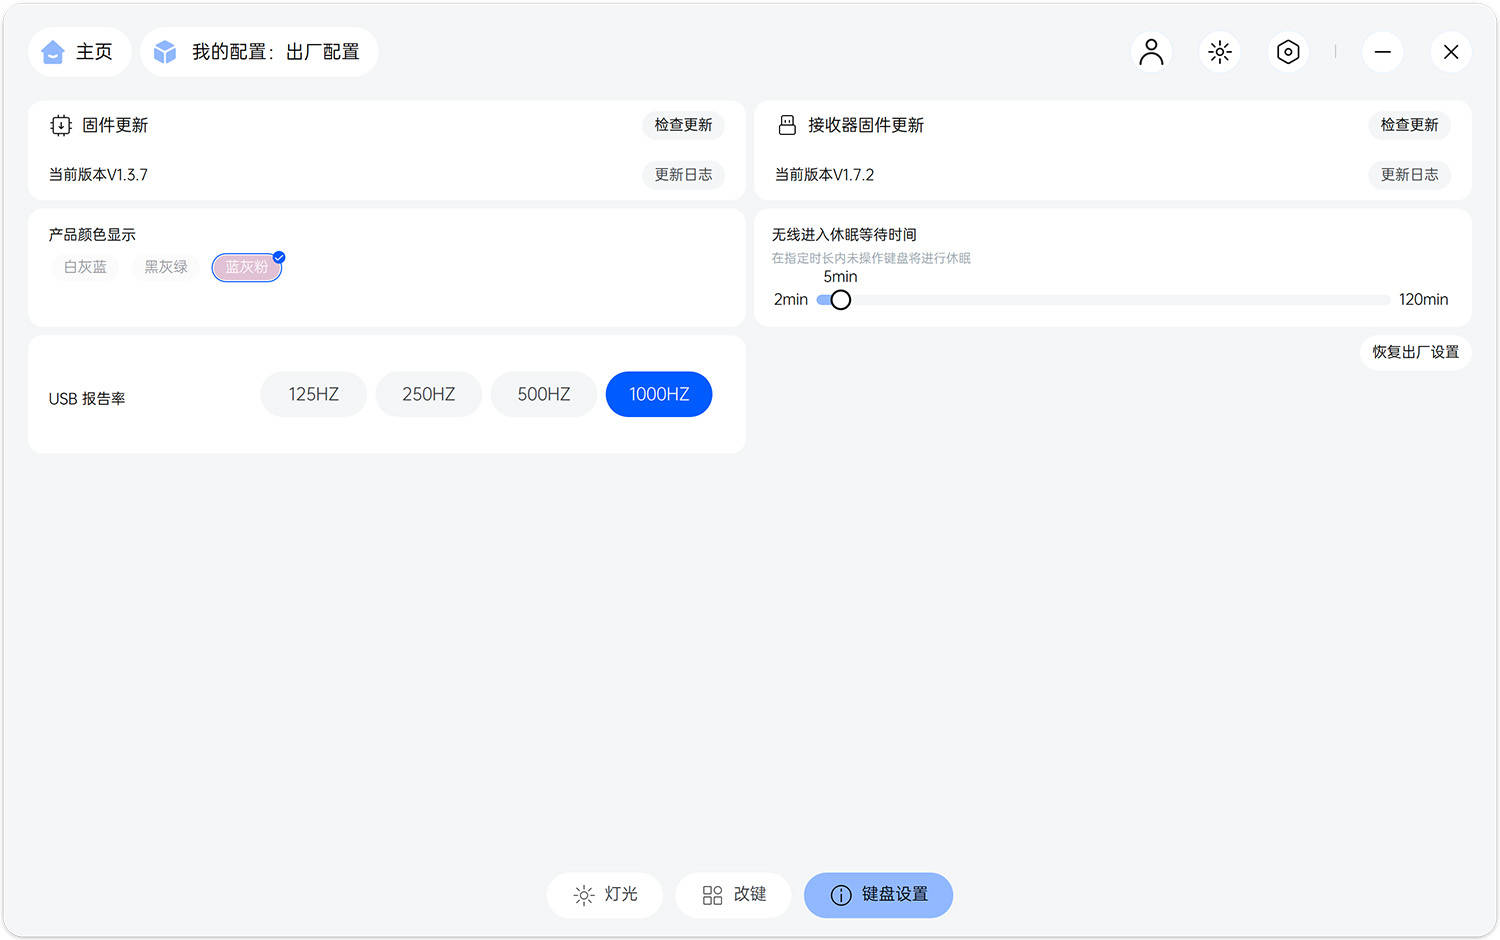1500x940 pixels.
Task: Switch to the 键盘设置 tab
Action: click(x=879, y=895)
